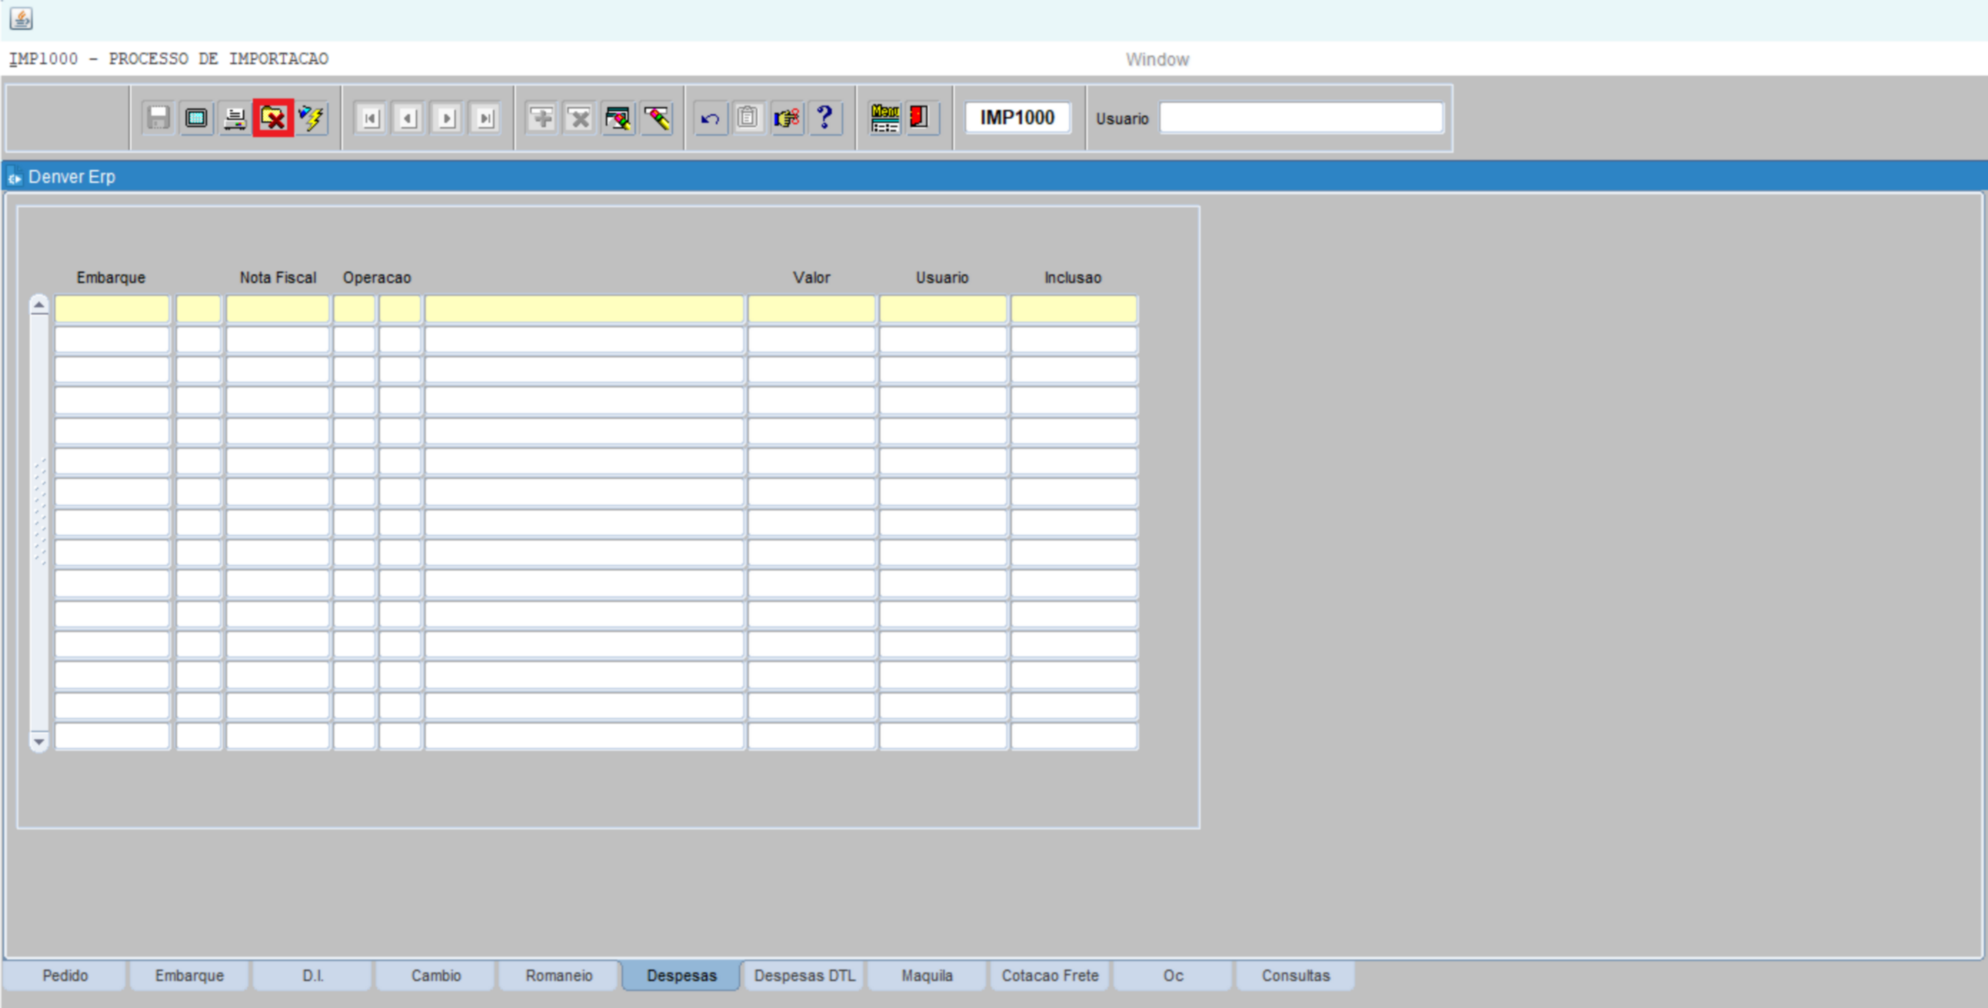Select the Cotacao Frete tab

(1050, 976)
